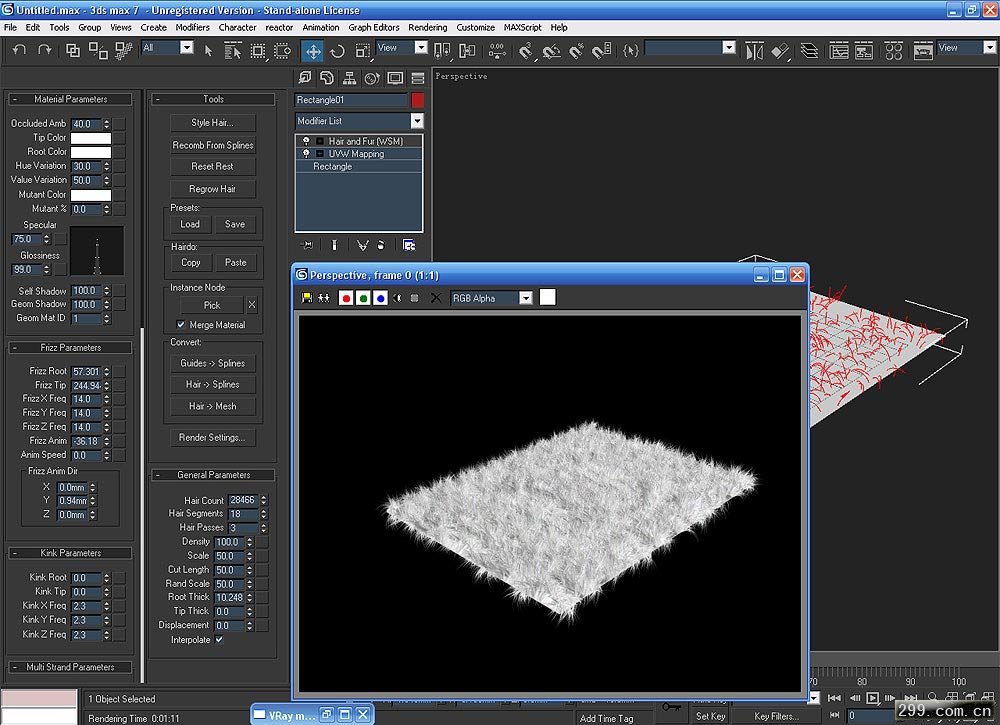The width and height of the screenshot is (1000, 725).
Task: Collapse the General Parameters rollout
Action: tap(213, 475)
